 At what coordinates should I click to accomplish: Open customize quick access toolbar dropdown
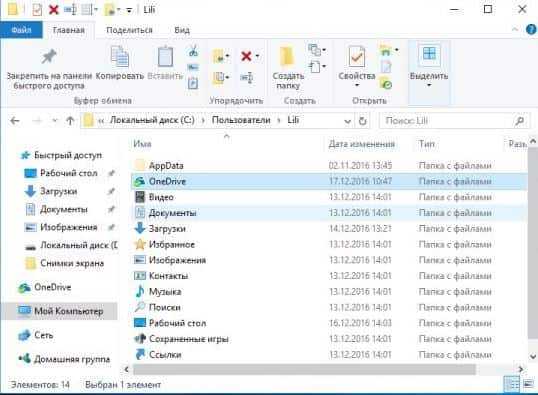click(129, 11)
